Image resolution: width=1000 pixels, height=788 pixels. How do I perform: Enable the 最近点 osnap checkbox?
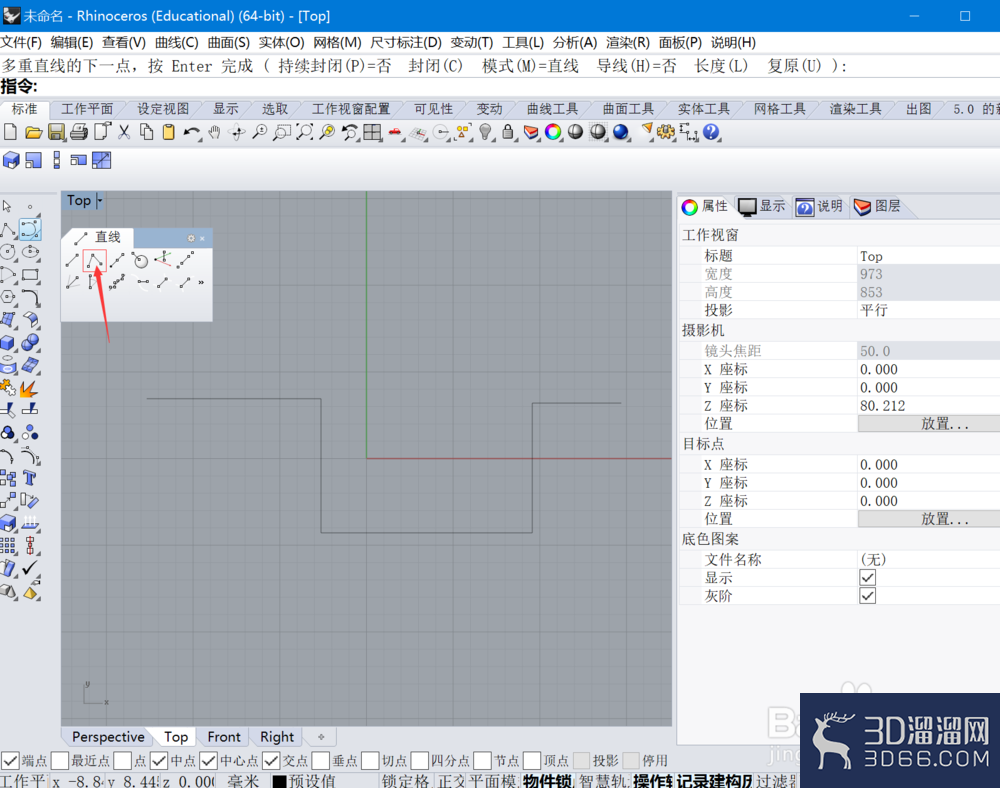[x=59, y=760]
